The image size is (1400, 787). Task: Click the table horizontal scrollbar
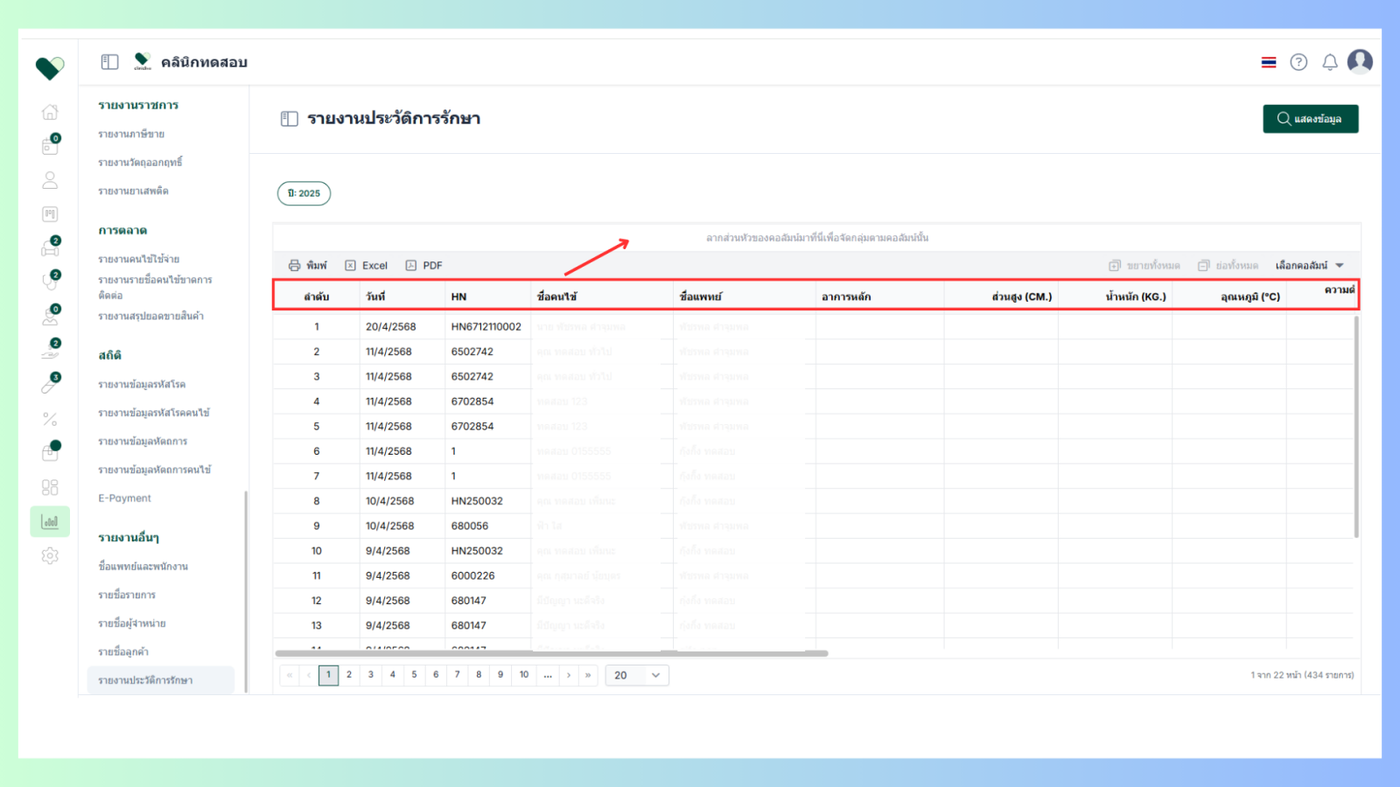pyautogui.click(x=552, y=654)
